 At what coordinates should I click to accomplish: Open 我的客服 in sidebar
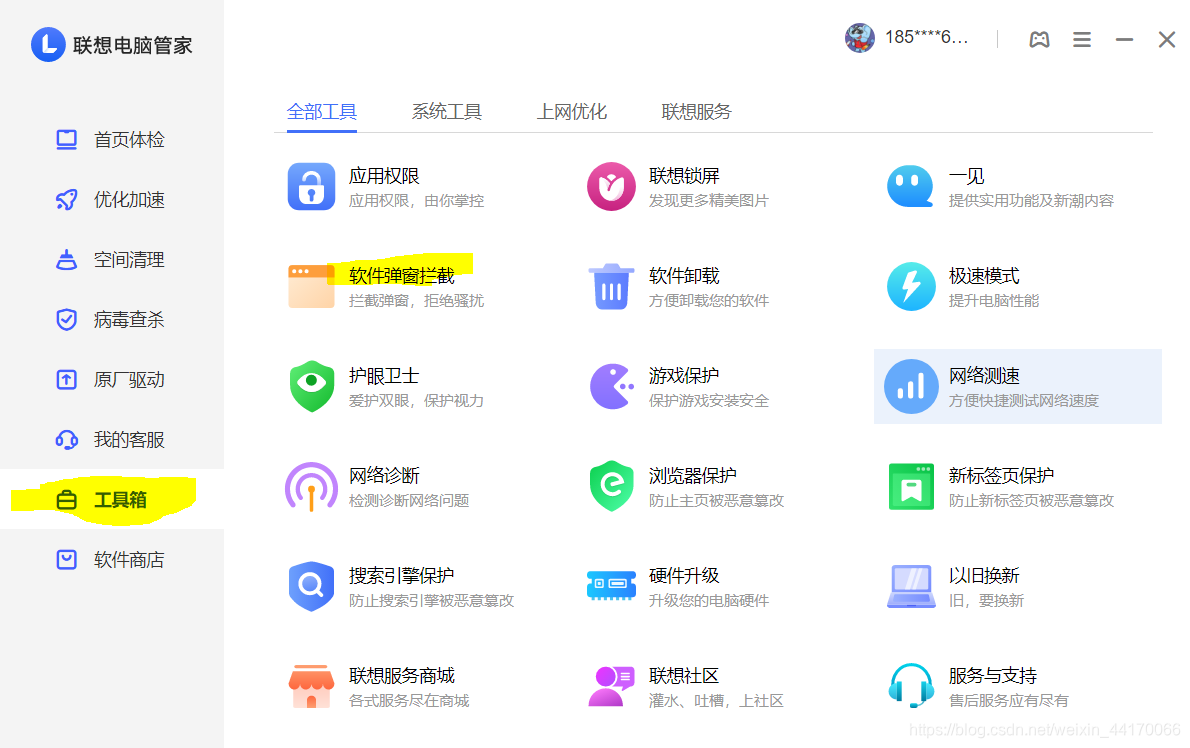(111, 439)
